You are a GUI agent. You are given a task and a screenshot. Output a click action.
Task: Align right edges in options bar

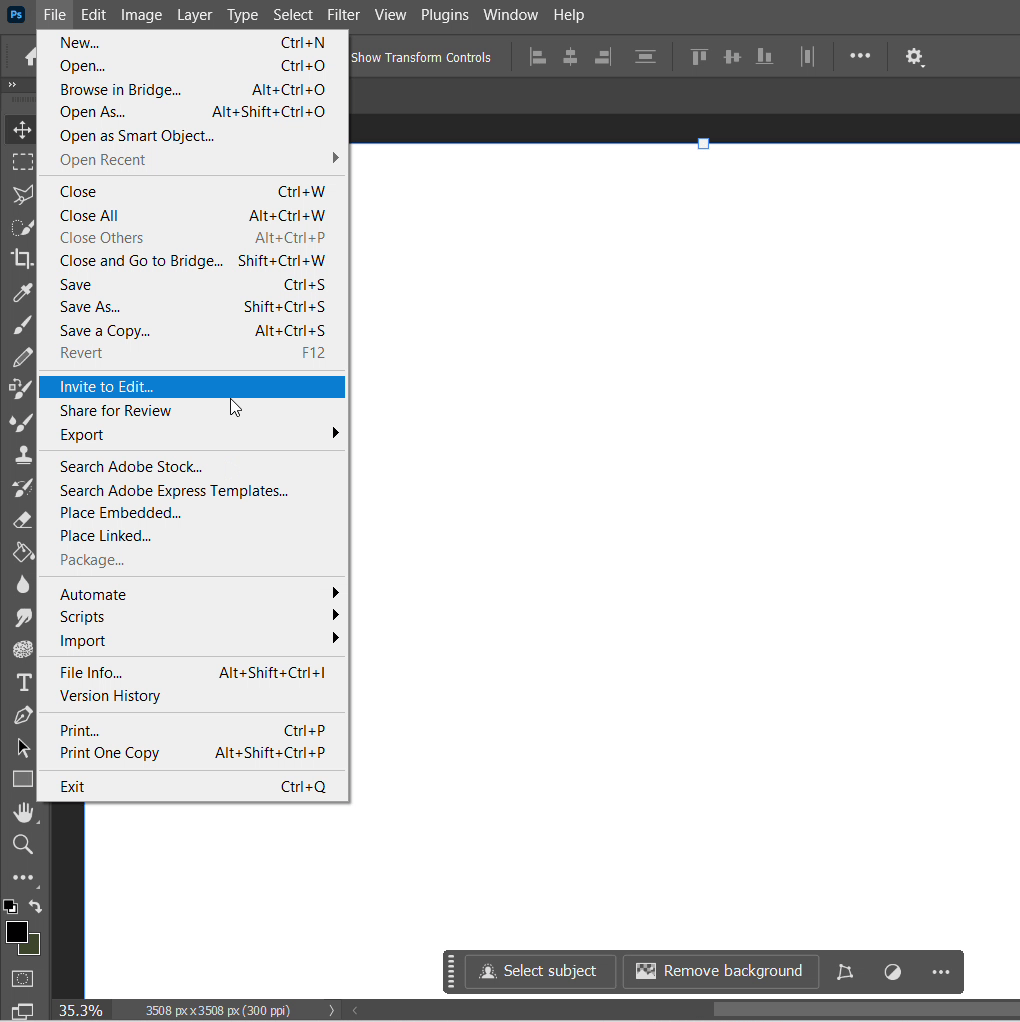tap(603, 57)
